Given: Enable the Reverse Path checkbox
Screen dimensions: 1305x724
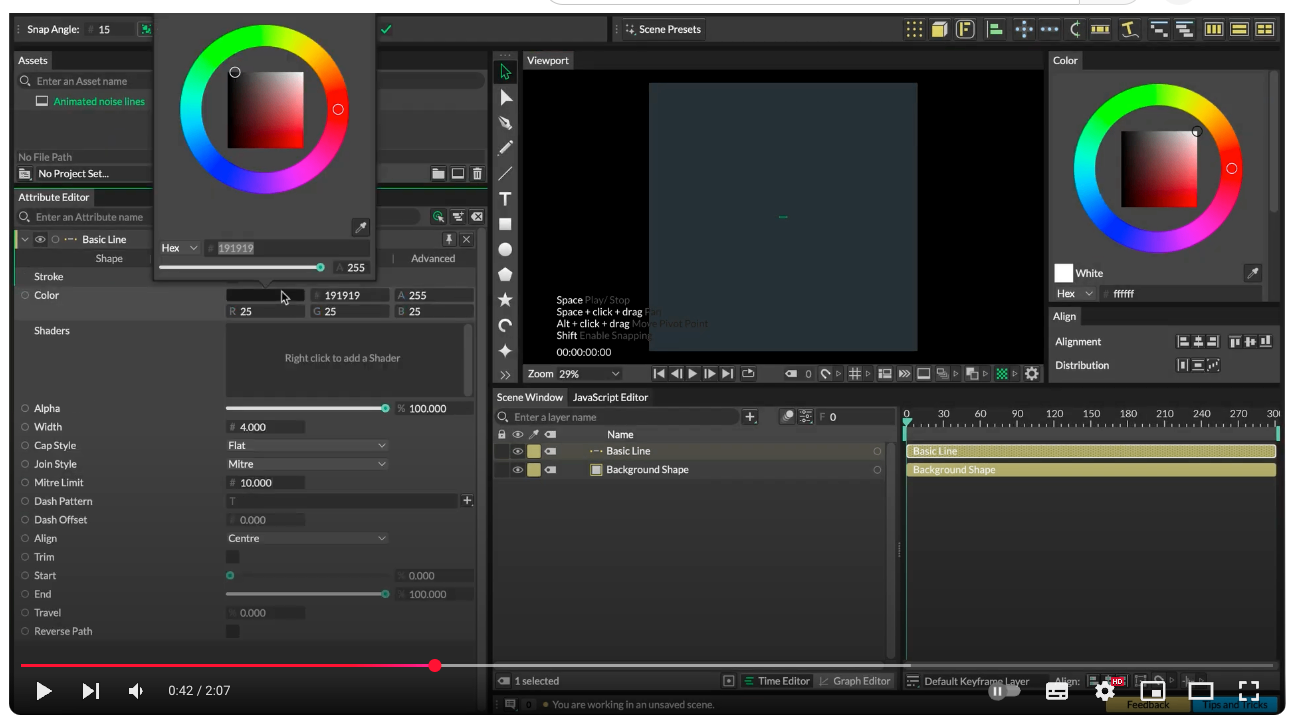Looking at the screenshot, I should point(233,632).
